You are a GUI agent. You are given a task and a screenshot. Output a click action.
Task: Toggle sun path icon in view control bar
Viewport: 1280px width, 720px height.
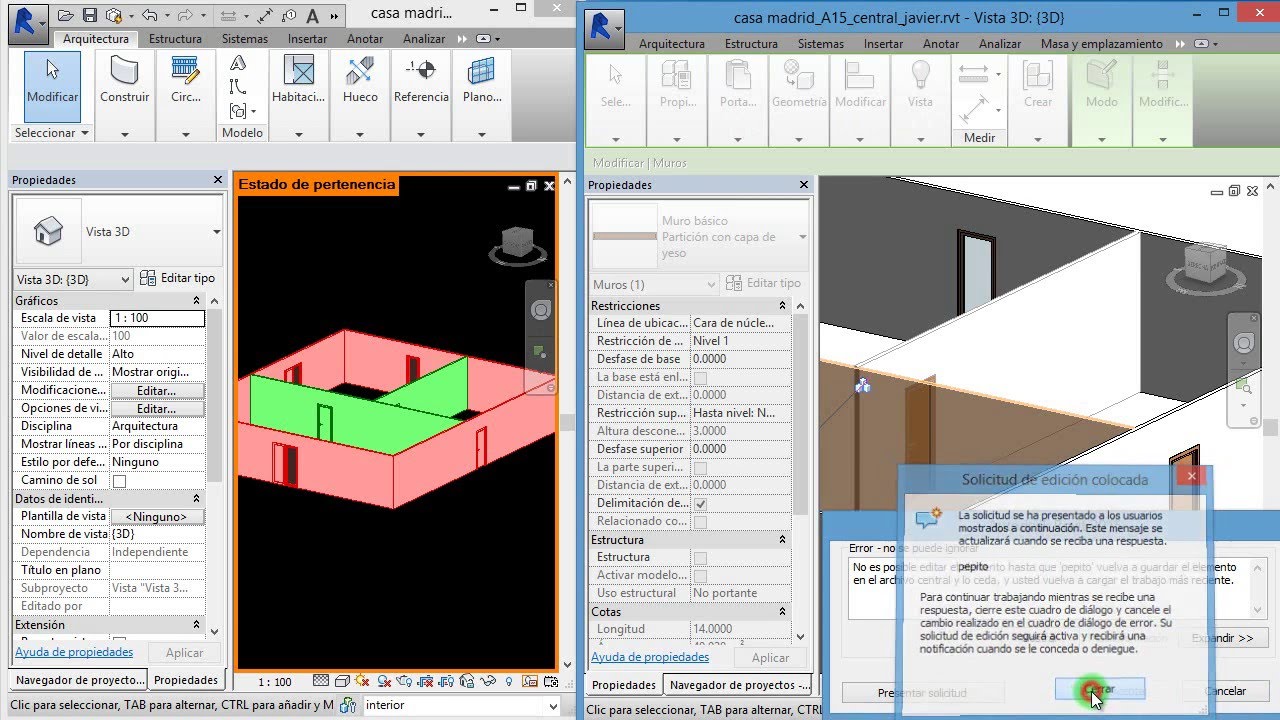[362, 681]
